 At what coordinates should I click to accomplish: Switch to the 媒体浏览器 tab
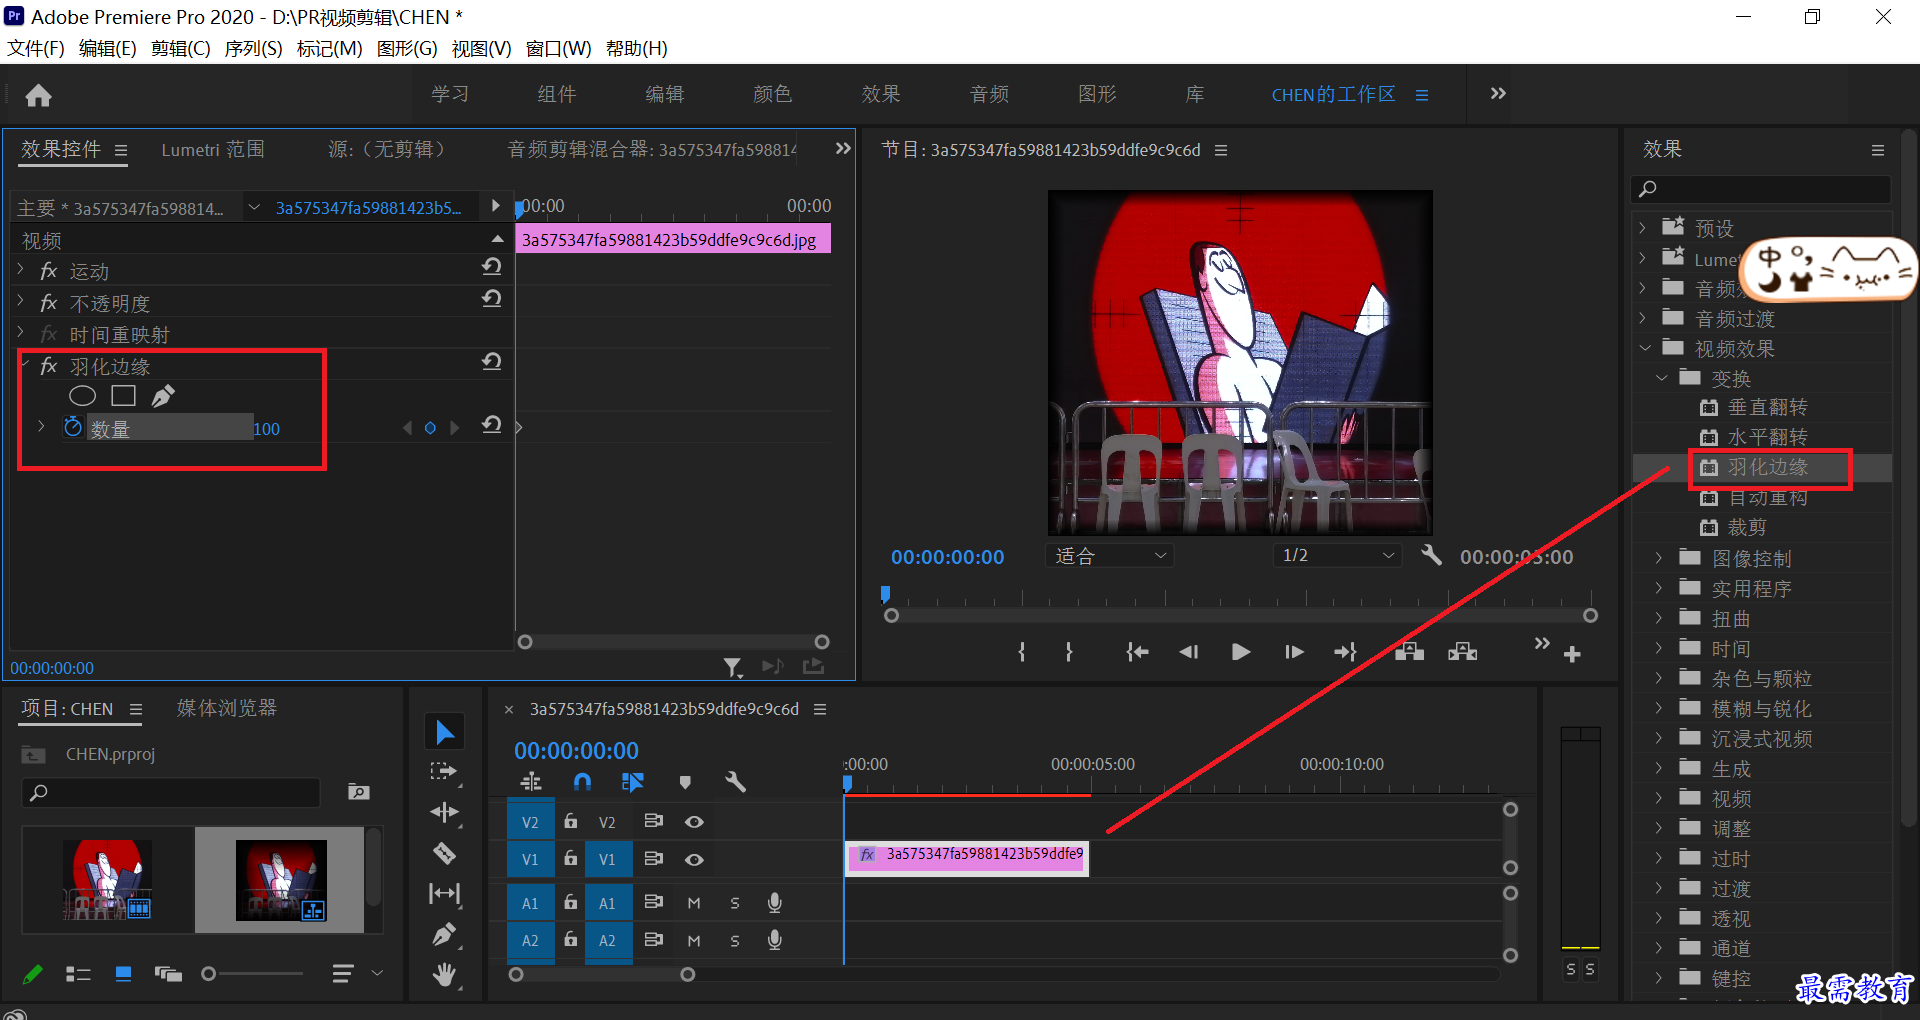coord(227,708)
